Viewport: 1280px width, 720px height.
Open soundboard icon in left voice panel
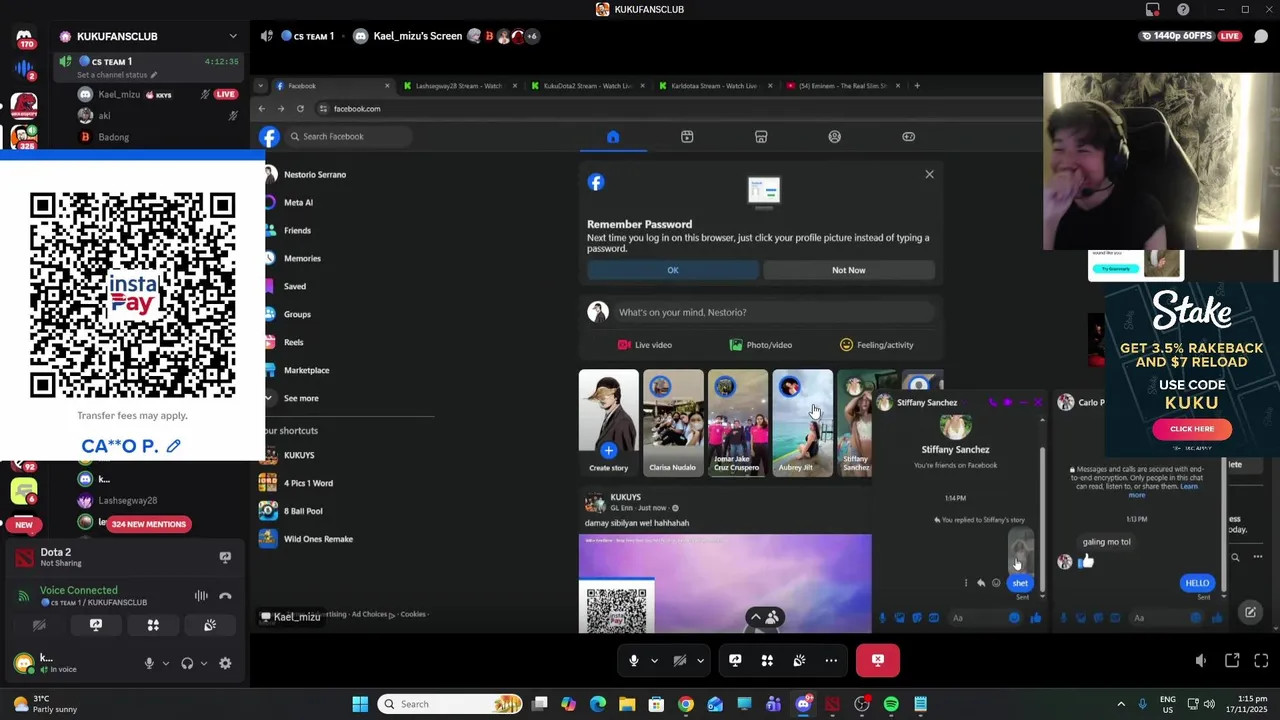coord(210,625)
